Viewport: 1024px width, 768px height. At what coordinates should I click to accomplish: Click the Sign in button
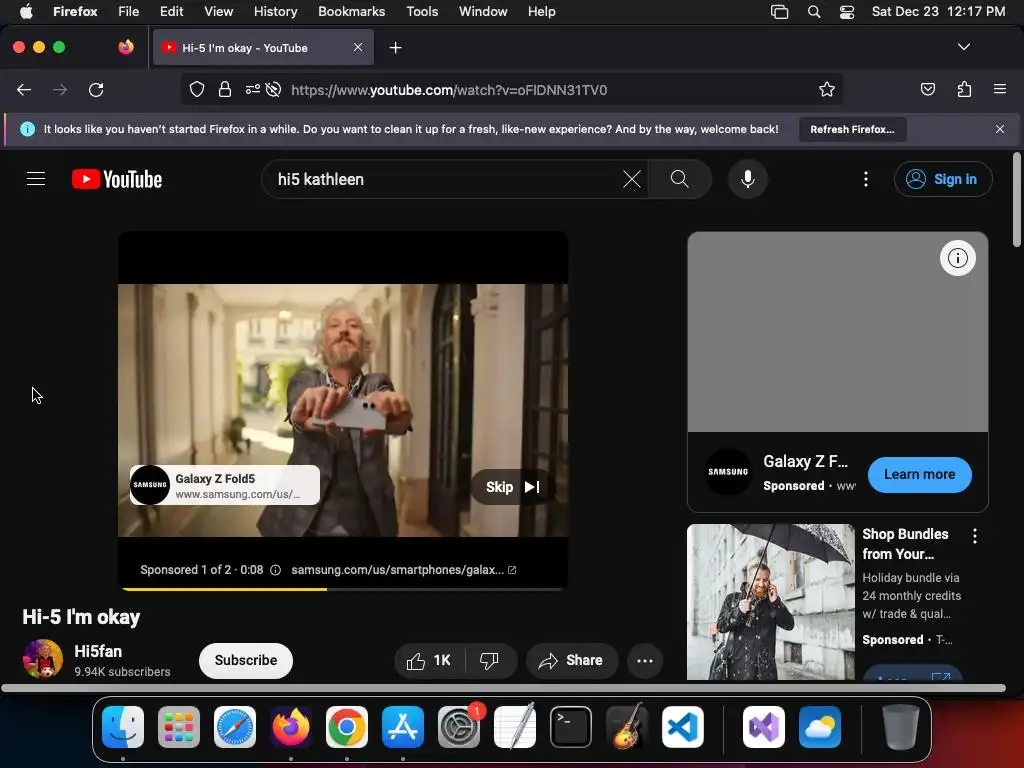pos(943,179)
